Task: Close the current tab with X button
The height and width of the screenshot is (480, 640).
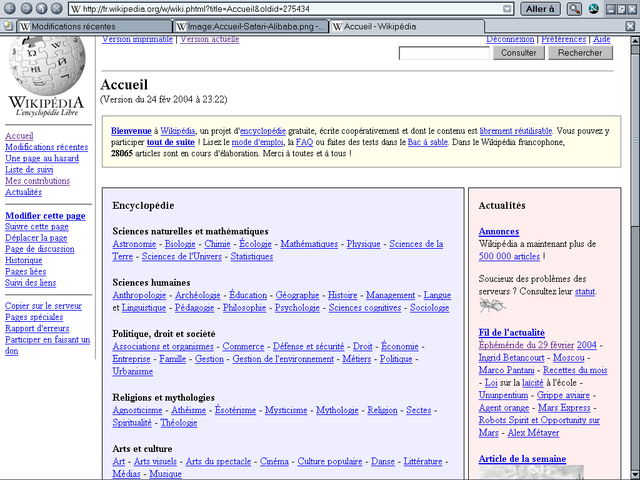Action: [631, 26]
